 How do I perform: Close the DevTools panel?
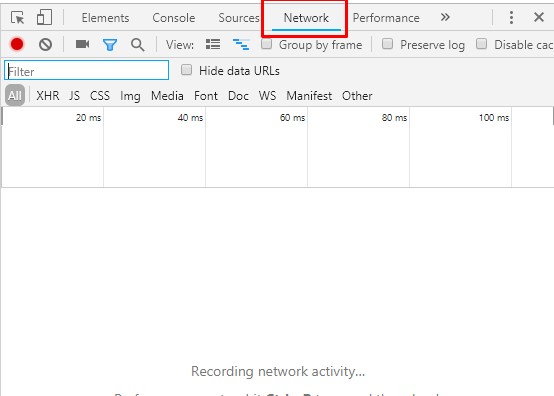539,17
